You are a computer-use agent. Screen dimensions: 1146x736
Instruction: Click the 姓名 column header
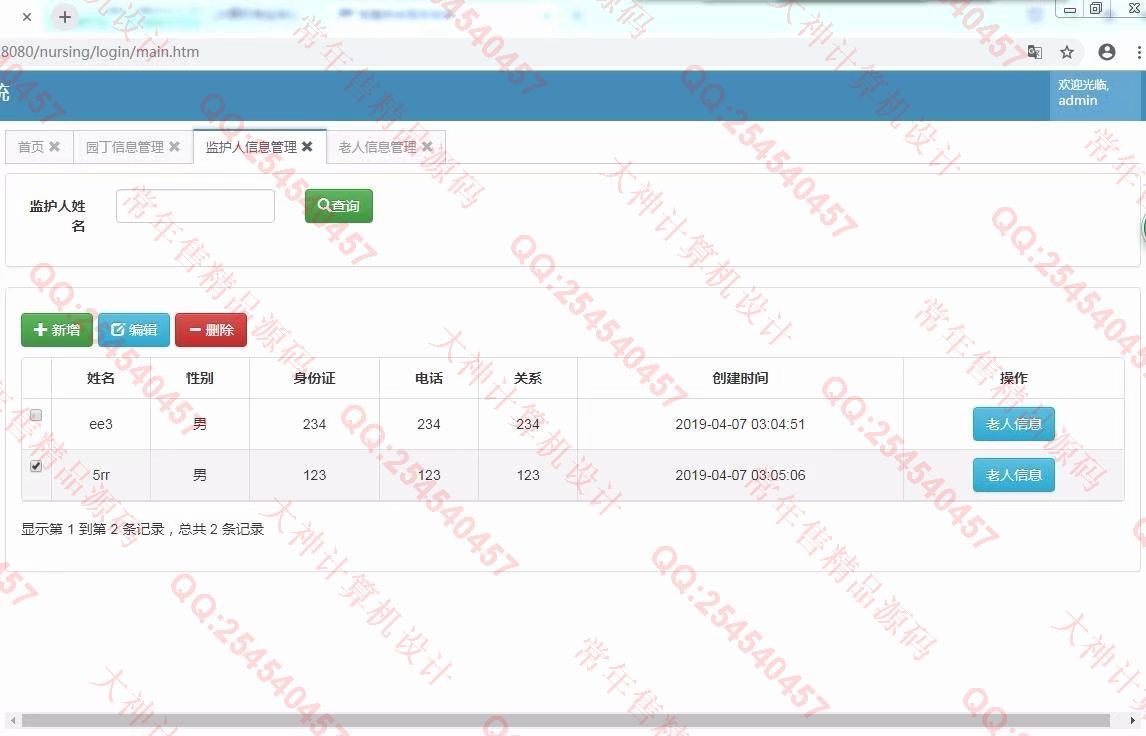pos(101,378)
